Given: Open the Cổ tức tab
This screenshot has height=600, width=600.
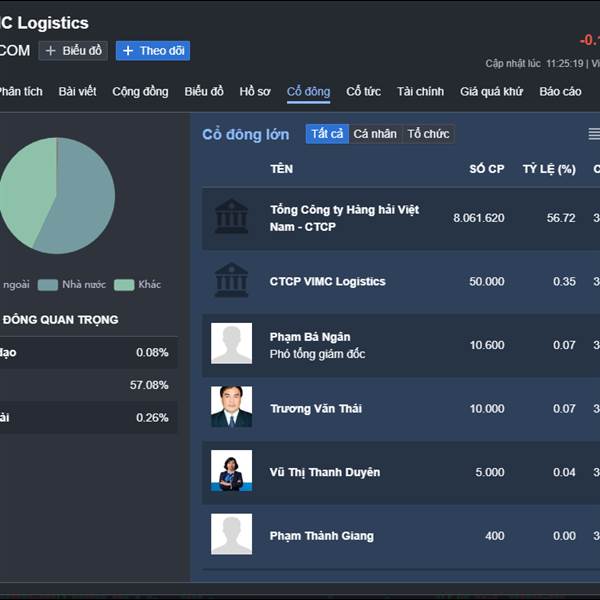Looking at the screenshot, I should pyautogui.click(x=363, y=91).
